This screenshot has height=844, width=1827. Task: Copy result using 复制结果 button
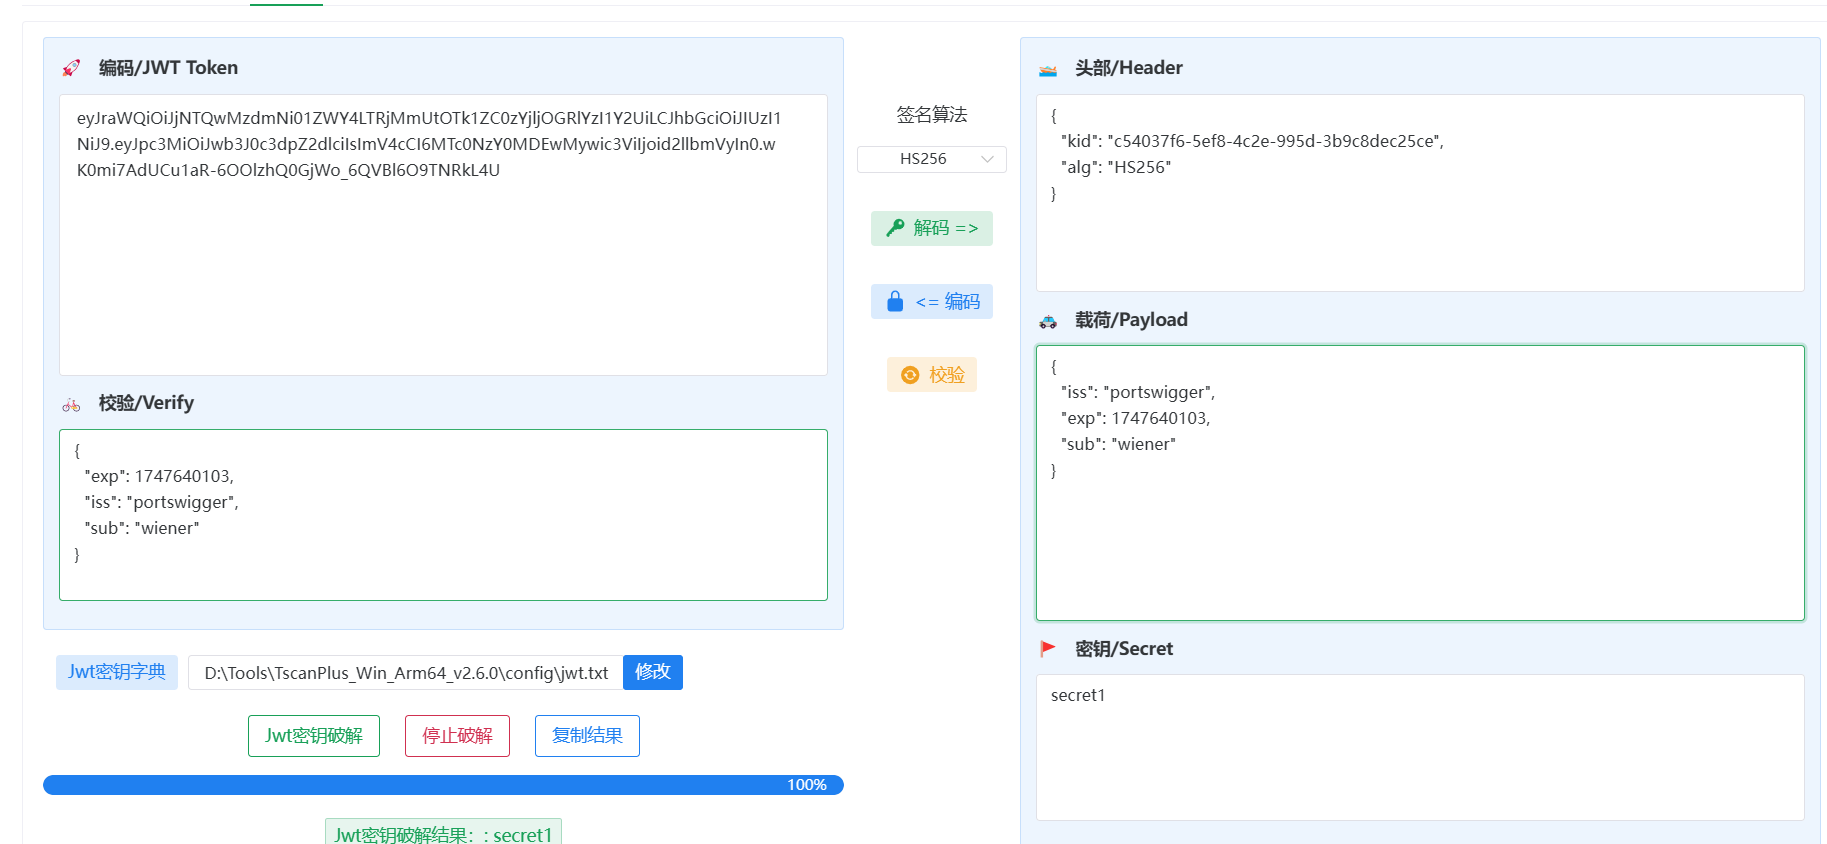(x=587, y=736)
